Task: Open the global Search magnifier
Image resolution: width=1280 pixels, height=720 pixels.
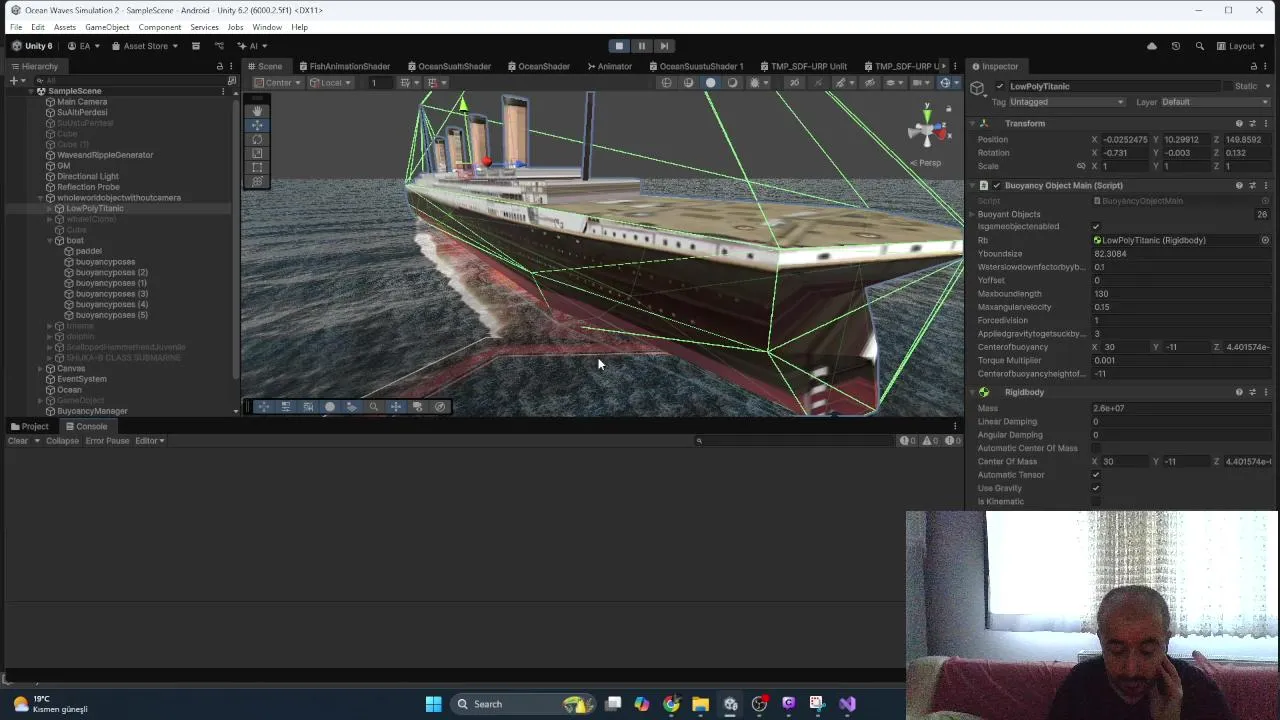Action: 1200,46
